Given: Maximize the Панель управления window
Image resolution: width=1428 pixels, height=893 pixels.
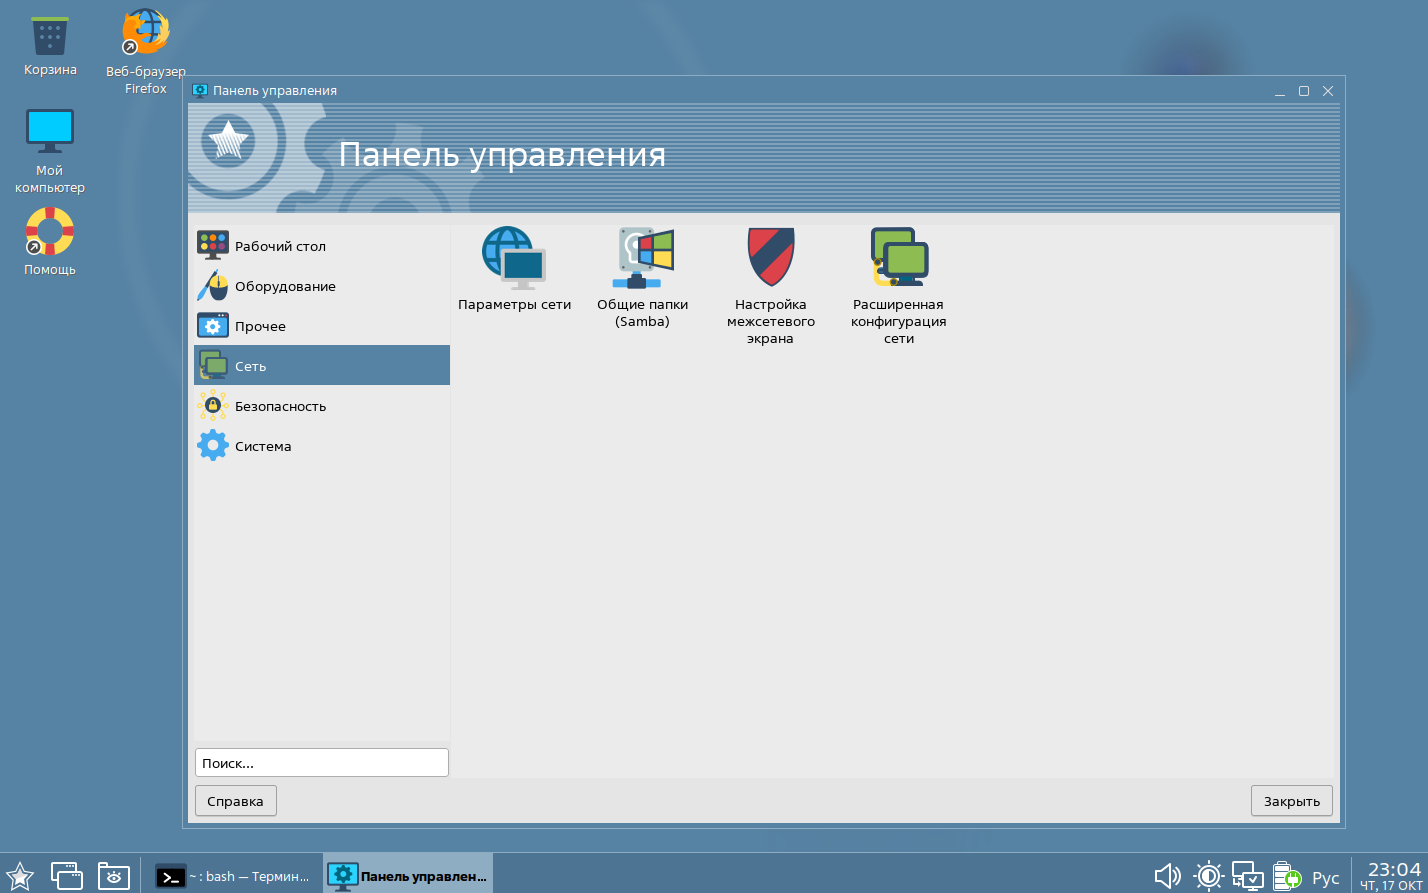Looking at the screenshot, I should pos(1304,91).
